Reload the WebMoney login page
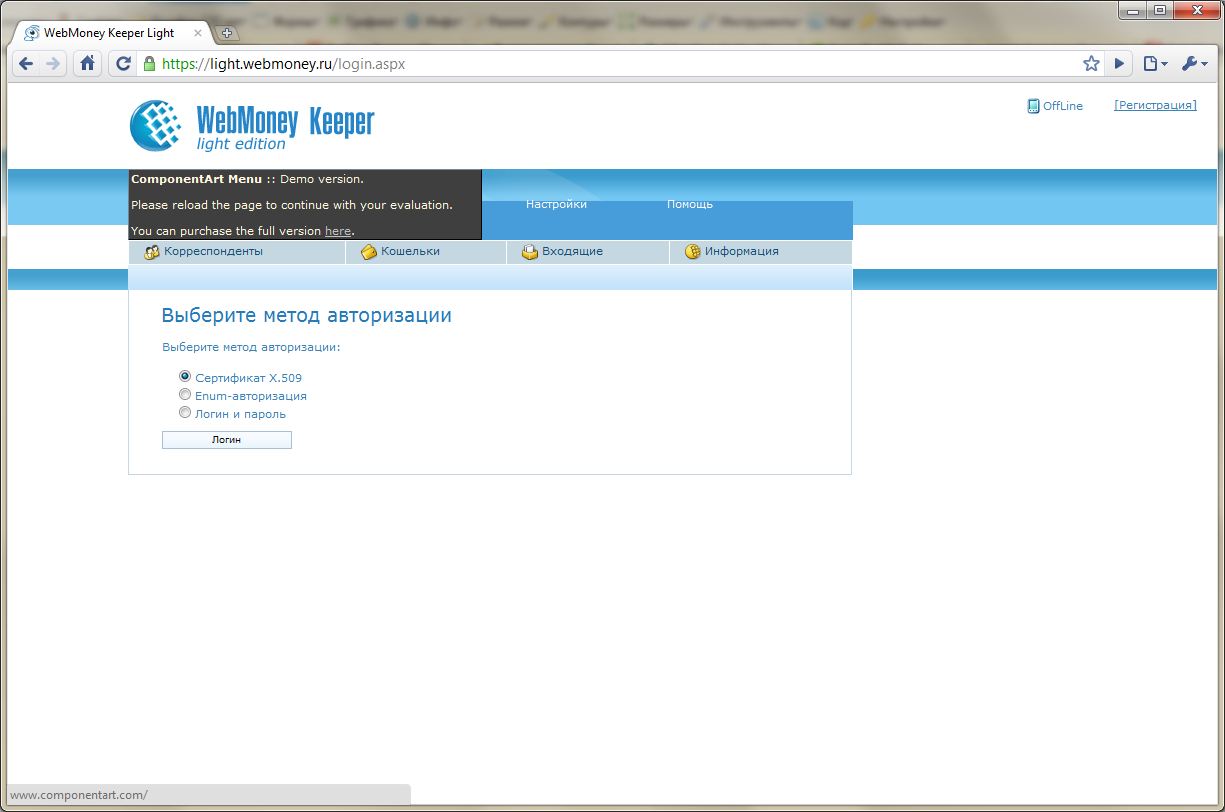Image resolution: width=1225 pixels, height=812 pixels. pyautogui.click(x=124, y=64)
